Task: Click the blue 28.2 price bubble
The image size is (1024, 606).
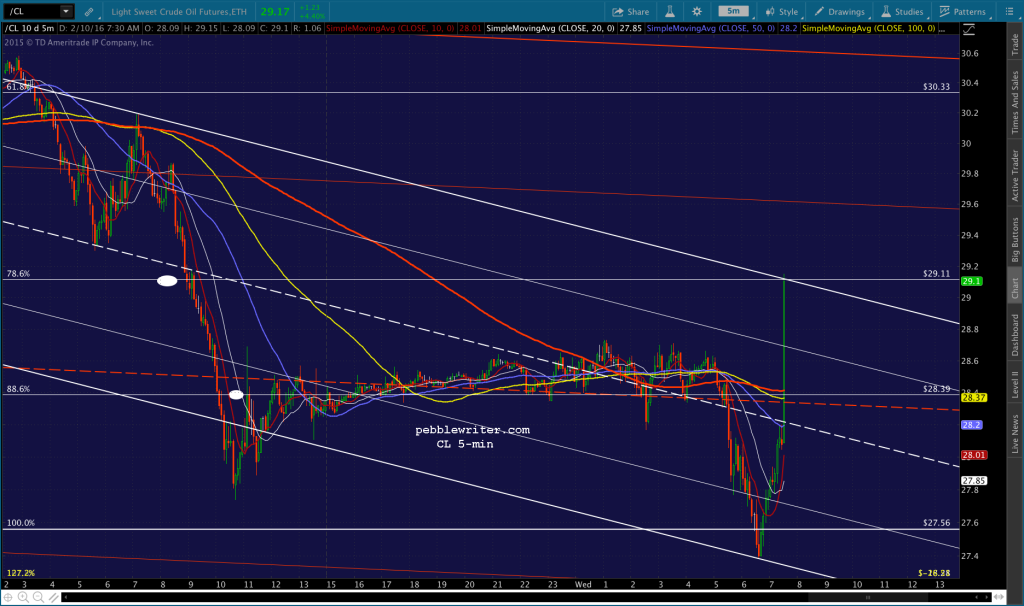Action: [x=971, y=425]
